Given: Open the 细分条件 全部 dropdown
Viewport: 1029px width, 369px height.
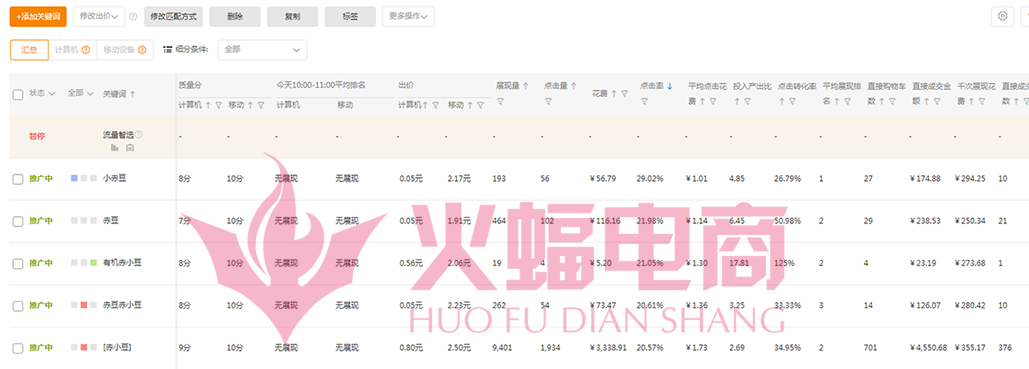Looking at the screenshot, I should pos(262,50).
